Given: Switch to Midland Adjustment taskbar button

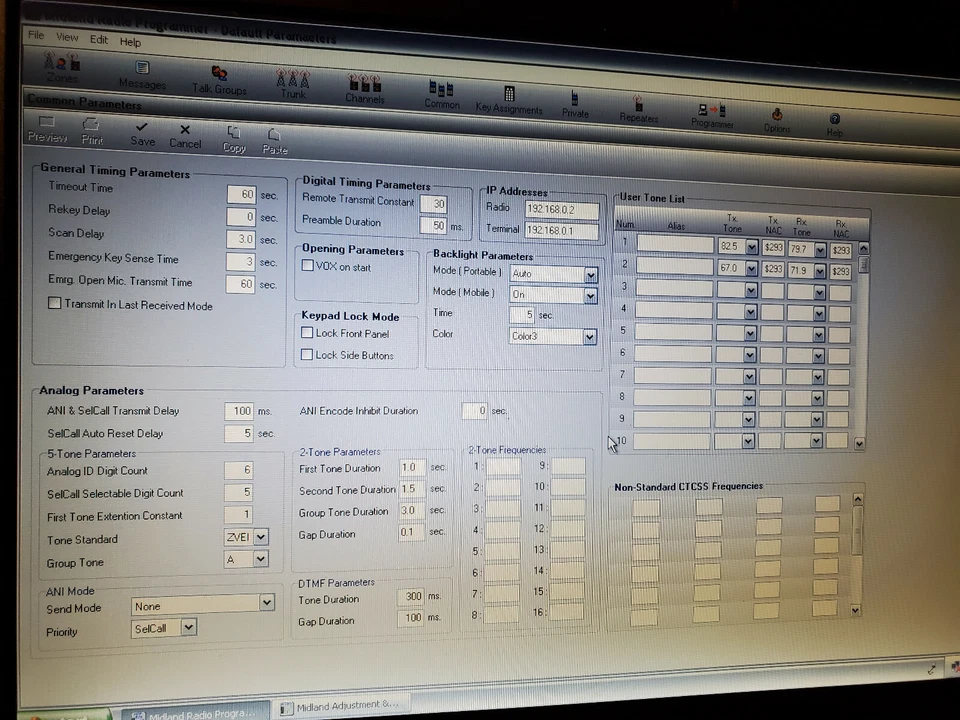Looking at the screenshot, I should tap(342, 707).
